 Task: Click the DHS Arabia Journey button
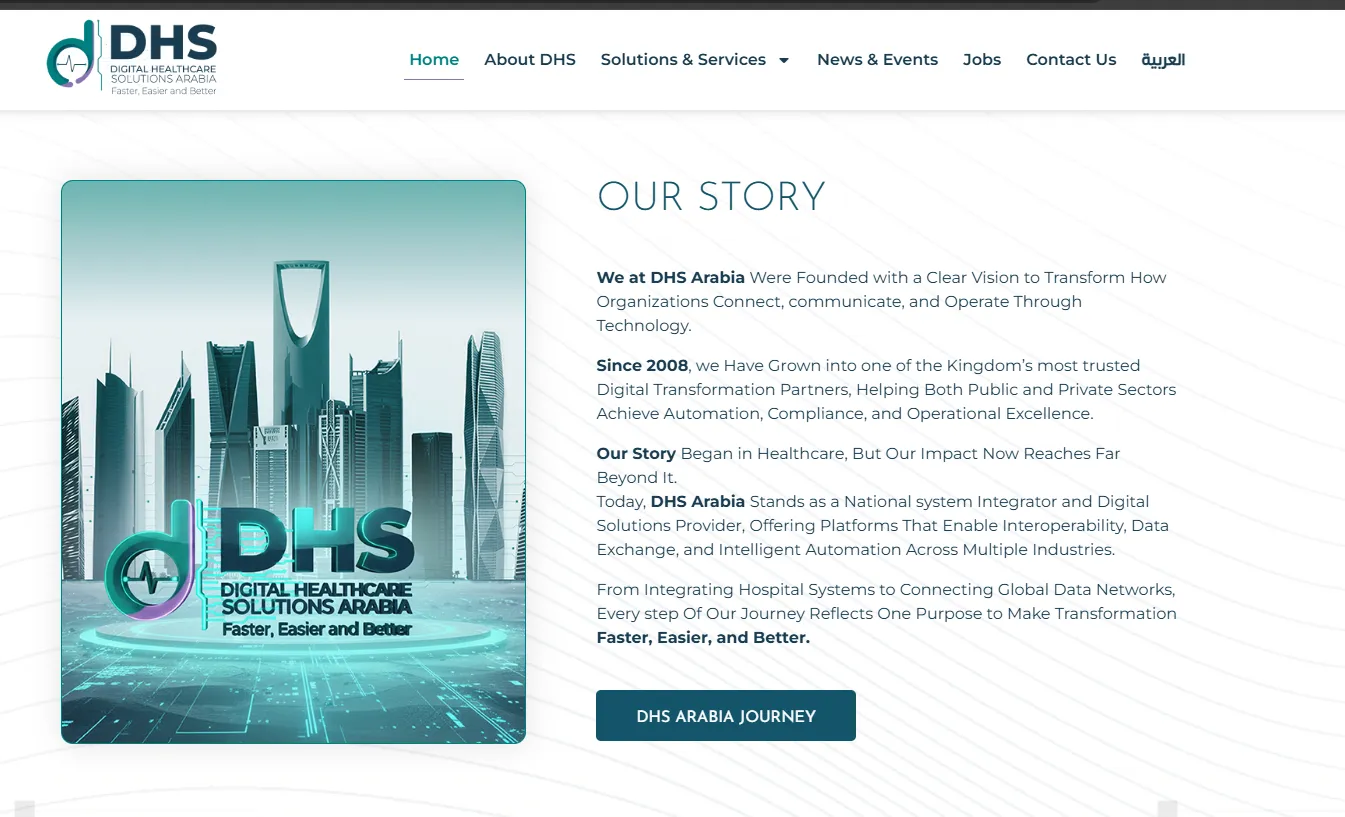(726, 716)
